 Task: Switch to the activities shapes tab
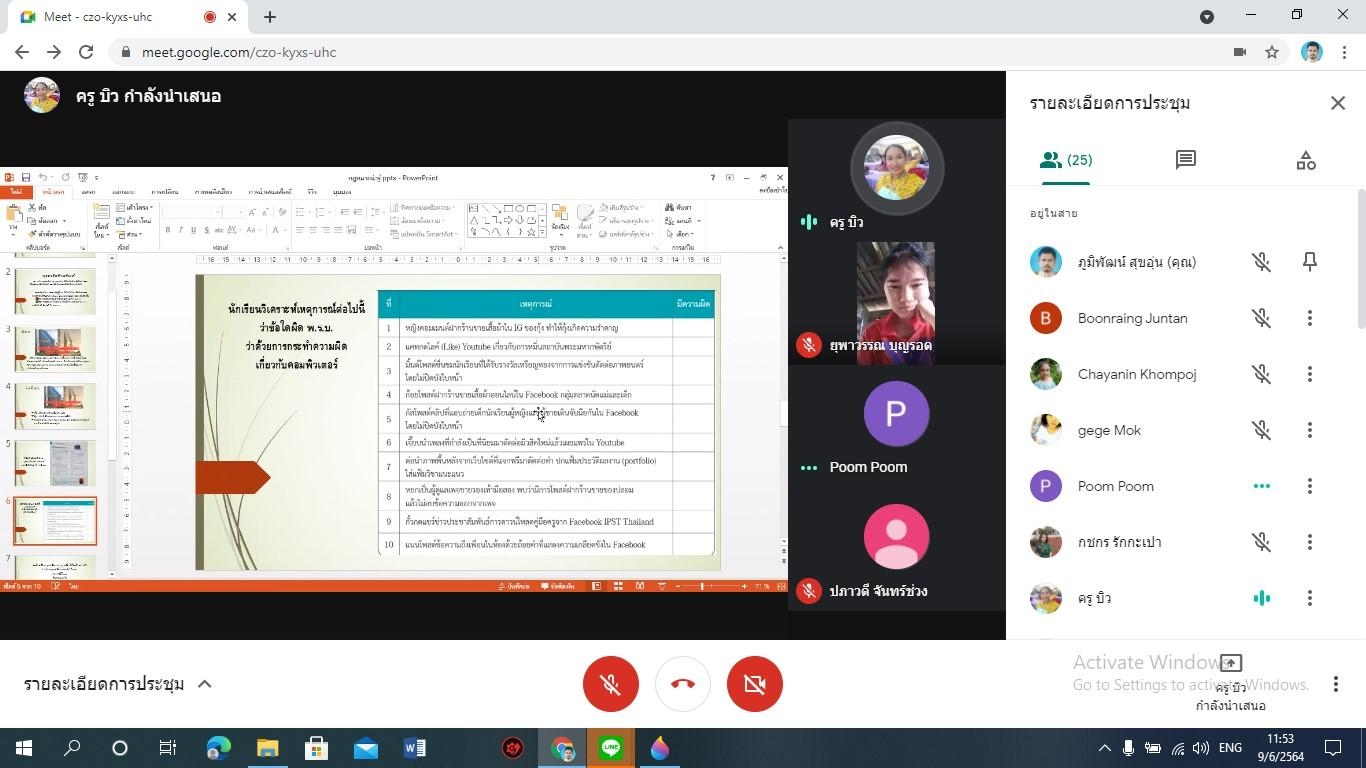[x=1306, y=160]
